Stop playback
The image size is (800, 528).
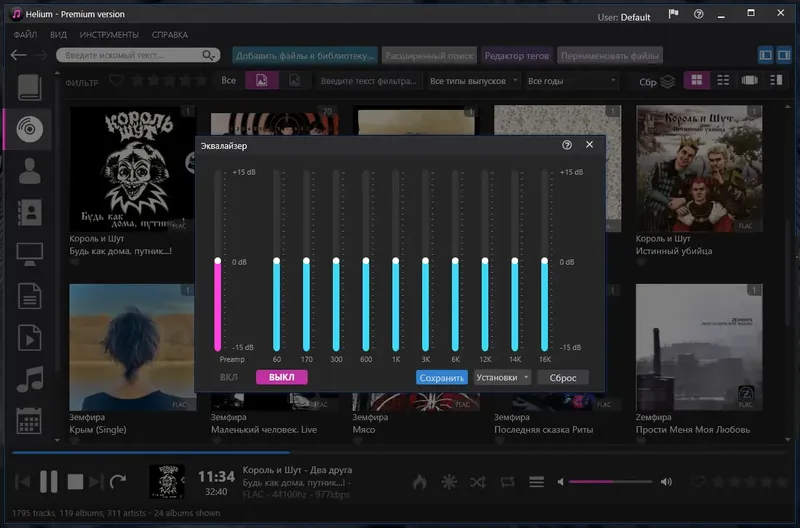coord(75,482)
